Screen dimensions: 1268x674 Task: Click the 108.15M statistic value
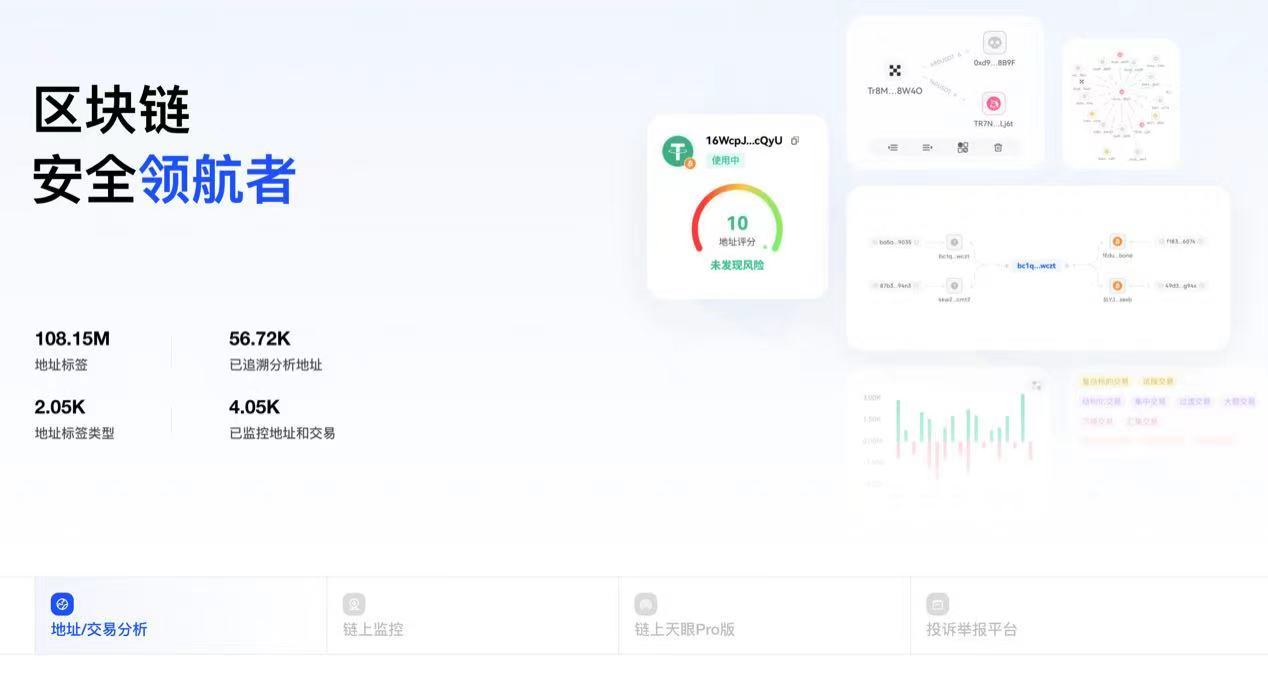72,339
